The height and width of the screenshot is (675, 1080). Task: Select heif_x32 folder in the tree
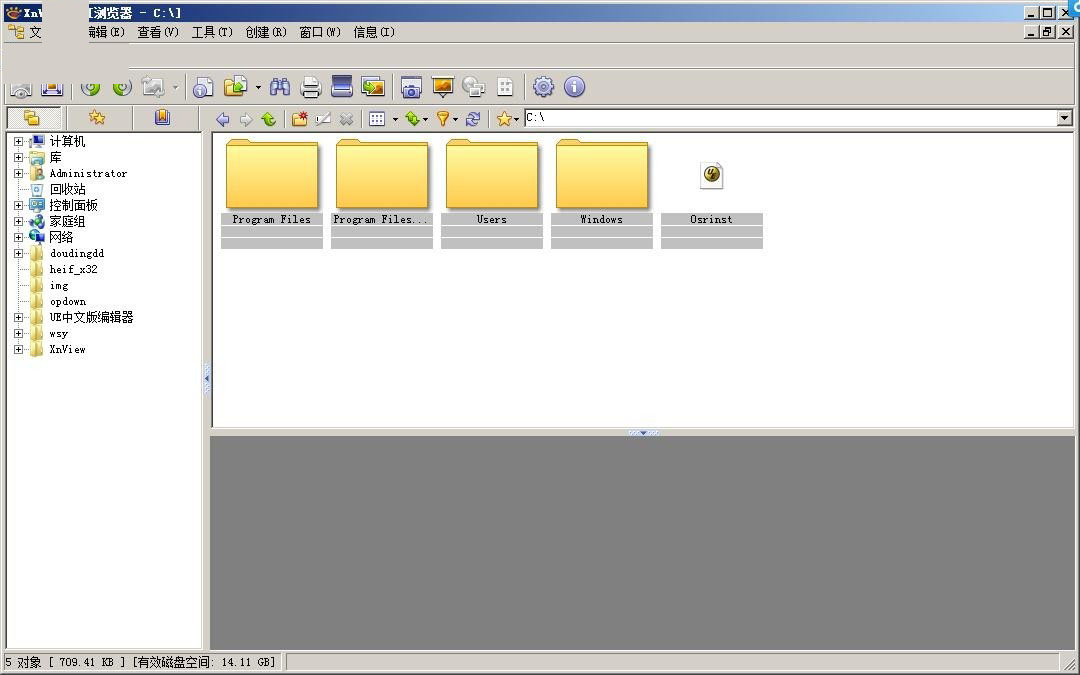point(74,269)
